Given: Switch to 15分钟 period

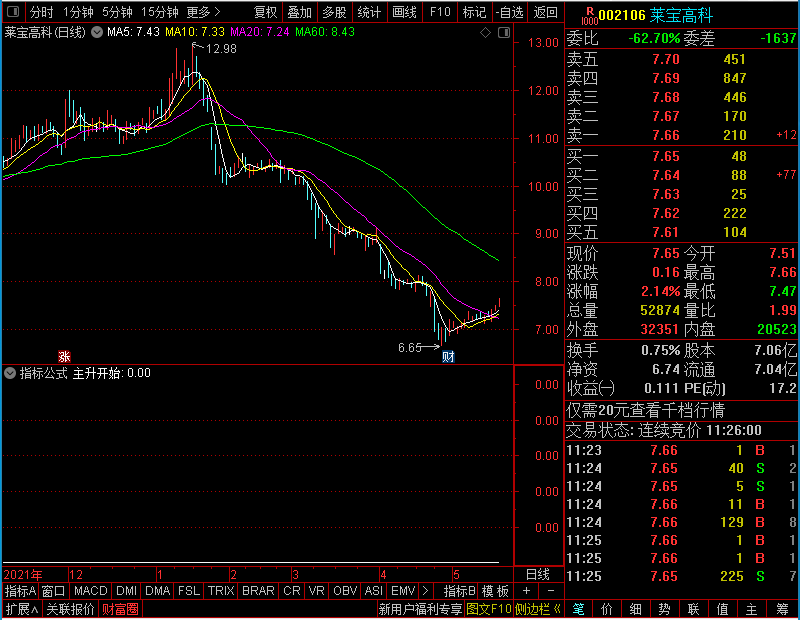Looking at the screenshot, I should (159, 12).
